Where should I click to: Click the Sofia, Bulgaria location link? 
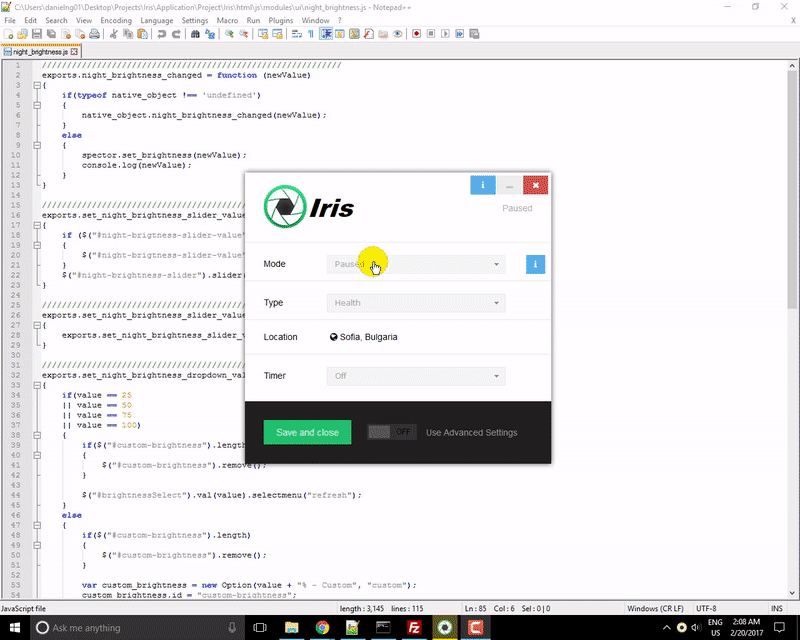coord(363,337)
